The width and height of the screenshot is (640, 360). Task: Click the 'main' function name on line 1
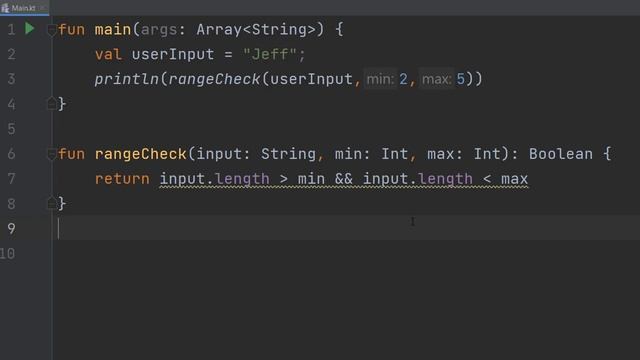click(113, 30)
